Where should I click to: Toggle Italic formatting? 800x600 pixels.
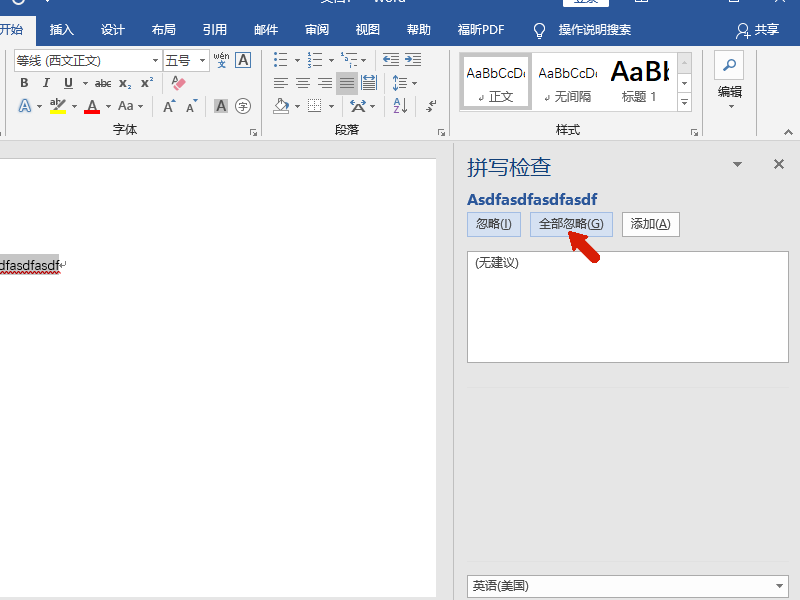[46, 83]
